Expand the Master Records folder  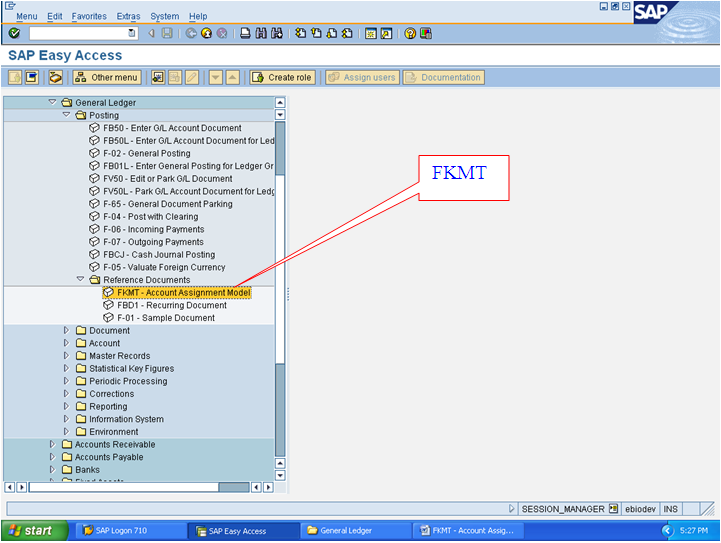pos(66,355)
